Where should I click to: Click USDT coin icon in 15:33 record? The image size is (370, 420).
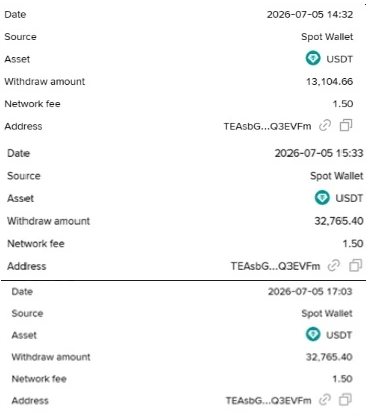point(322,198)
